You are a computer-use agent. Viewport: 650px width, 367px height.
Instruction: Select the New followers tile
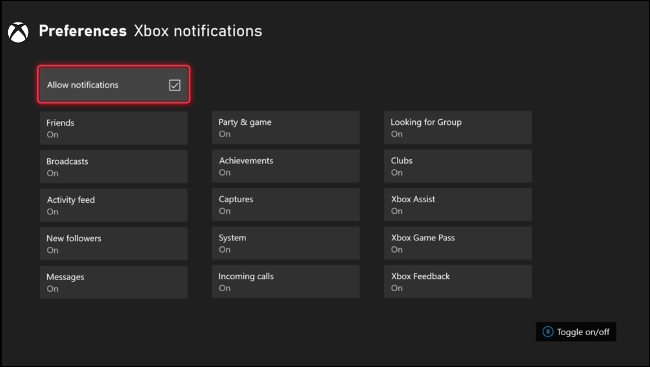(x=114, y=244)
